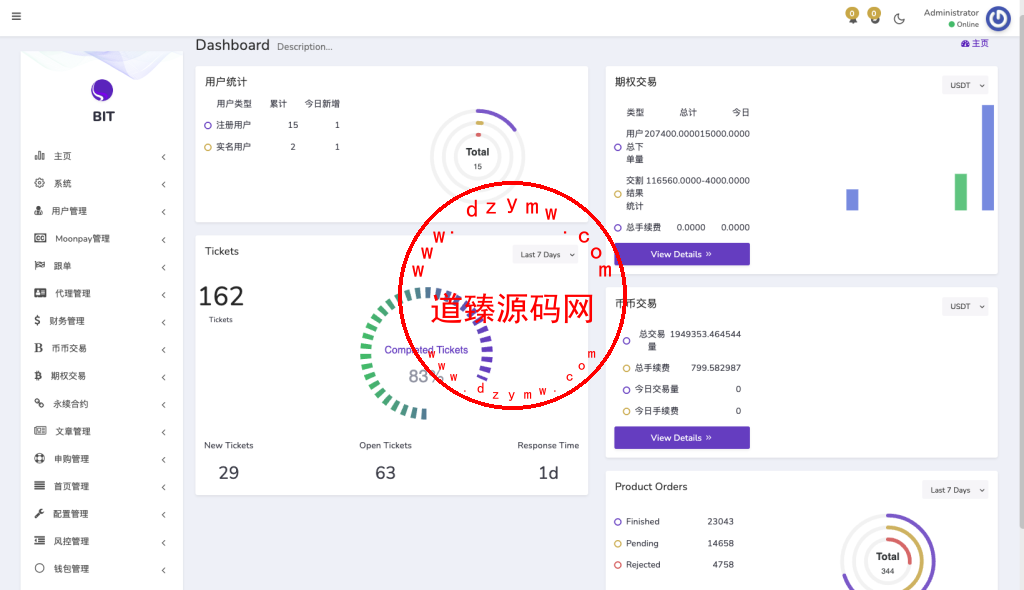This screenshot has width=1024, height=590.
Task: Click 财务管理 dollar sign icon
Action: [x=37, y=320]
